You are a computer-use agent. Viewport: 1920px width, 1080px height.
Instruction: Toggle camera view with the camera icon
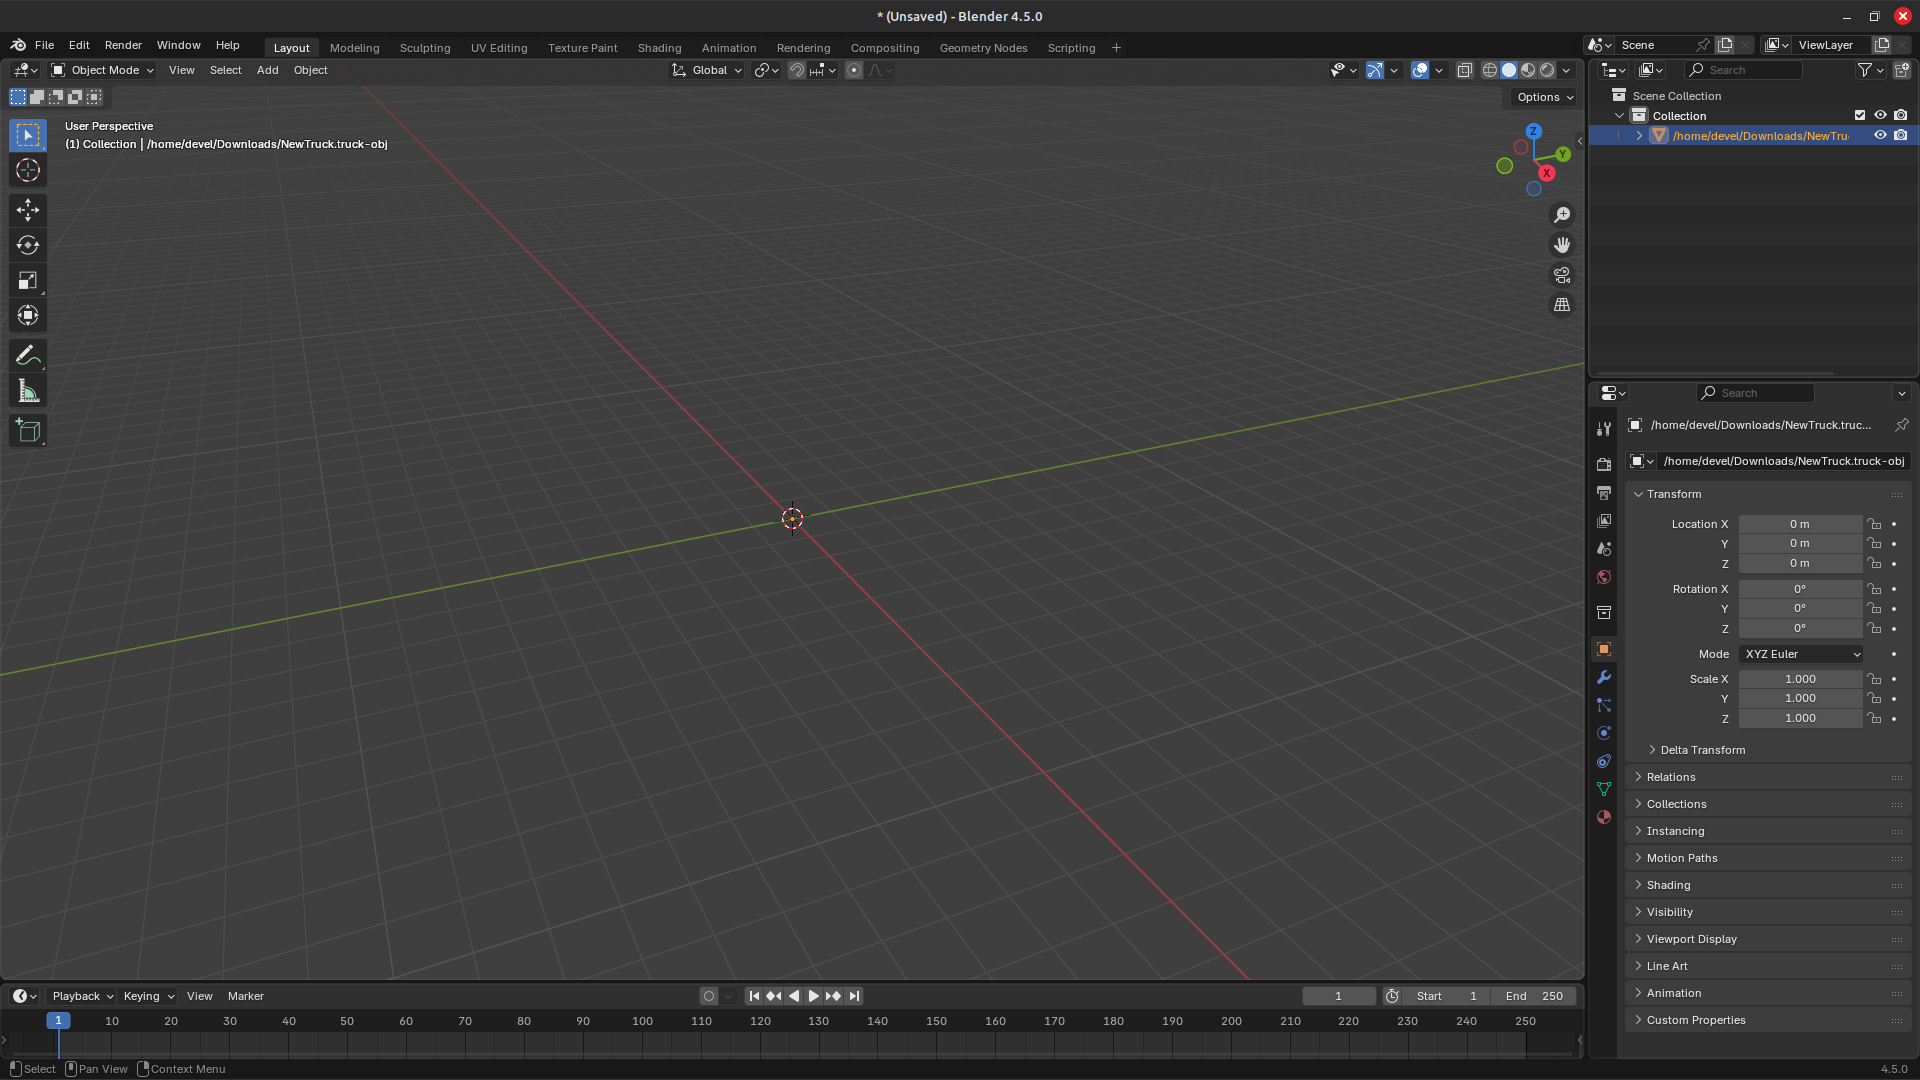[x=1562, y=275]
